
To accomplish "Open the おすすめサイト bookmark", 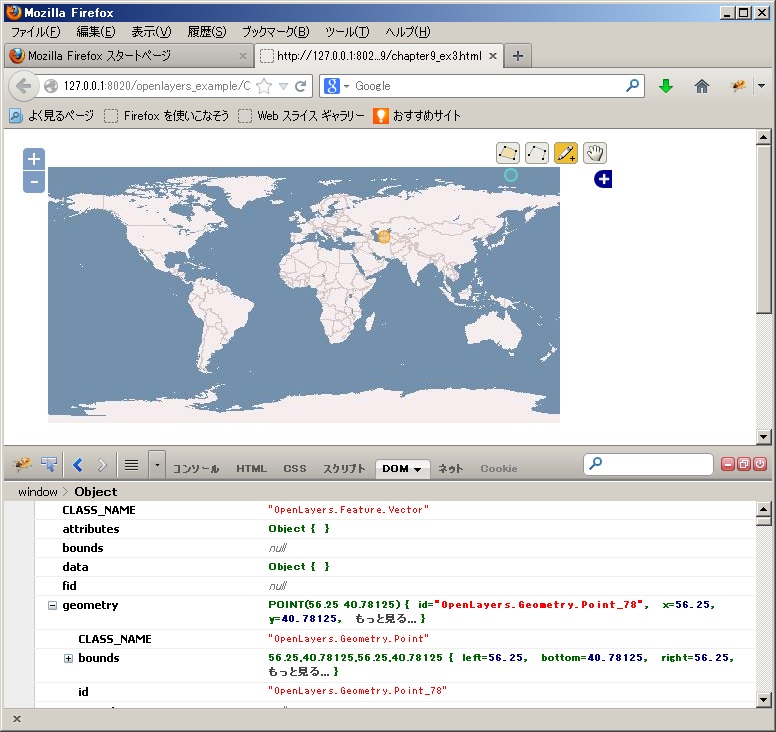I will click(x=417, y=116).
